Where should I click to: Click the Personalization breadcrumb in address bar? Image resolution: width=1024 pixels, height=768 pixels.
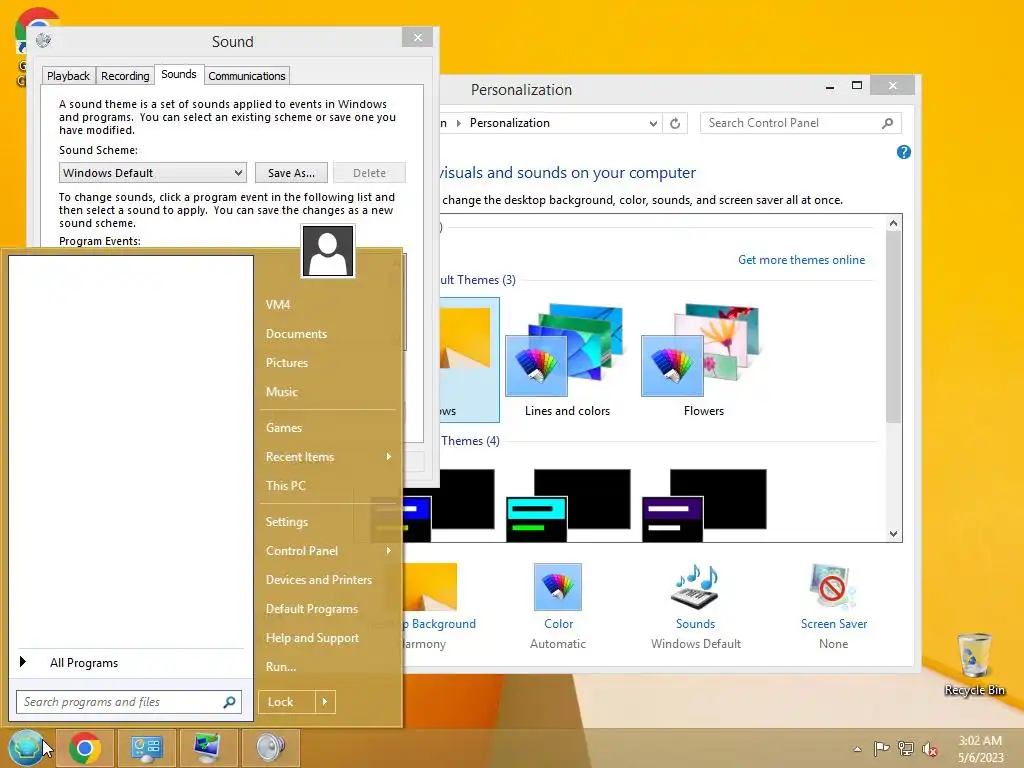(x=509, y=123)
